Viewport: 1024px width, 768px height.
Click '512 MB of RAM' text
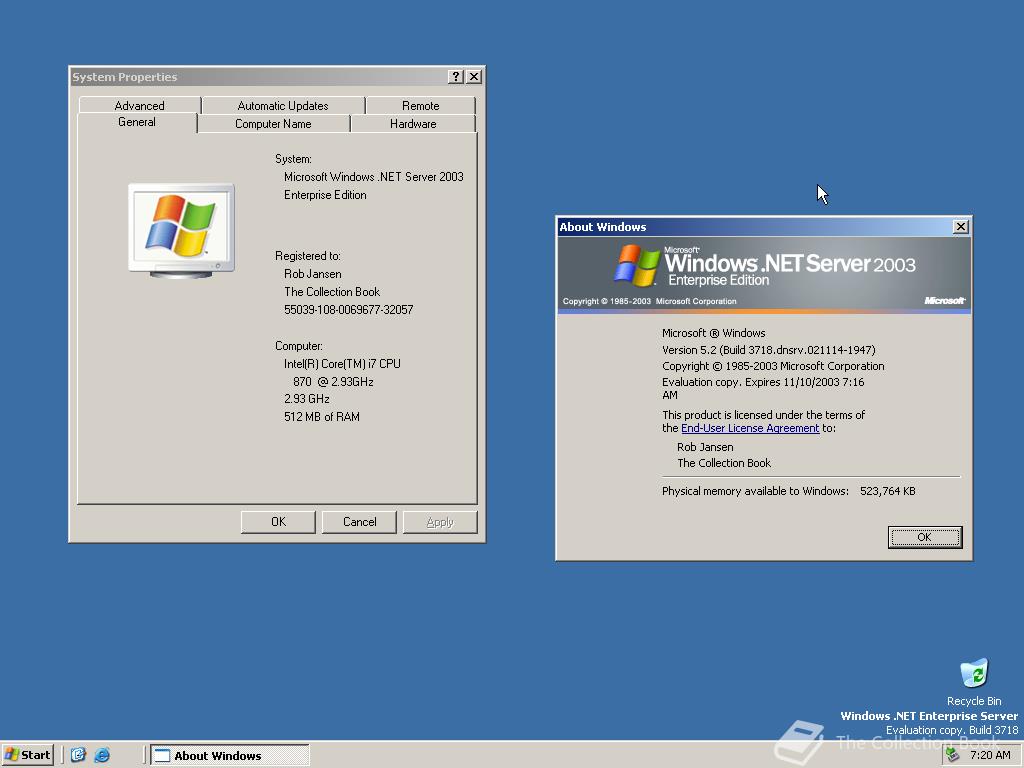tap(321, 417)
